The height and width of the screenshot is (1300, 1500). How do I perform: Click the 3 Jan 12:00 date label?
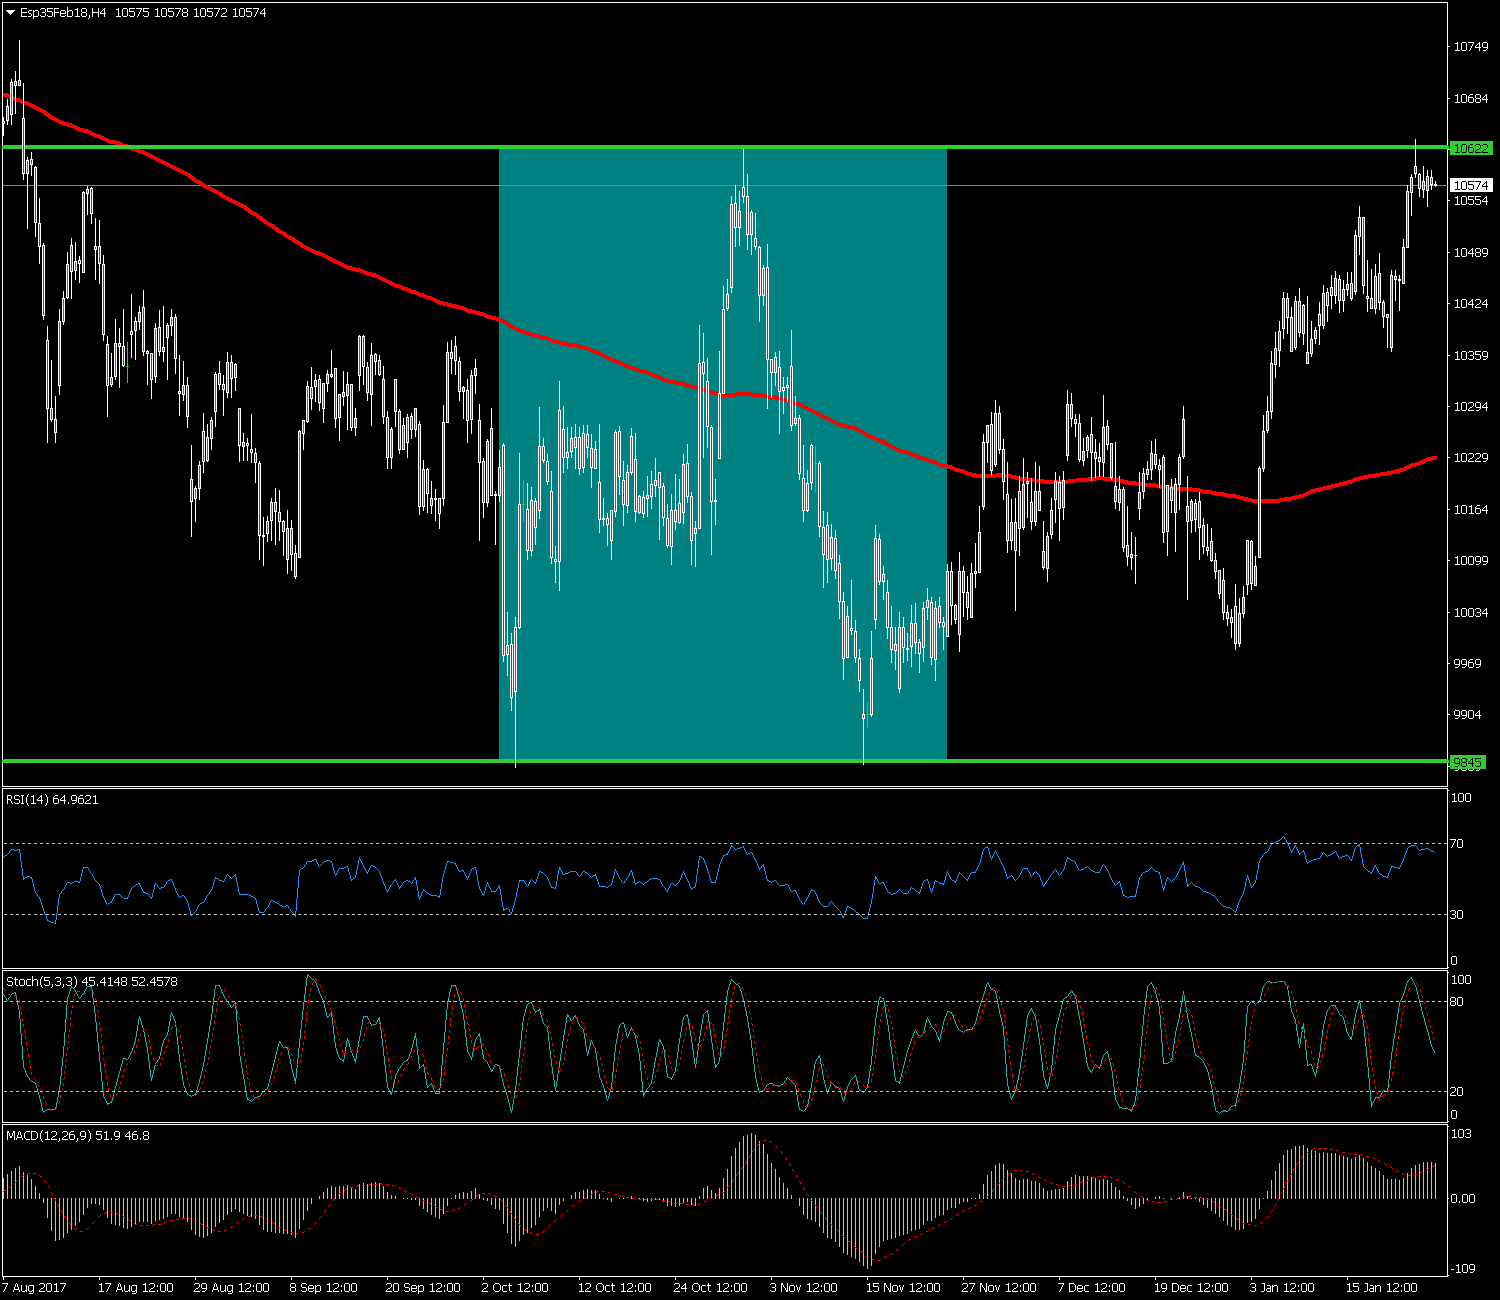1282,1288
